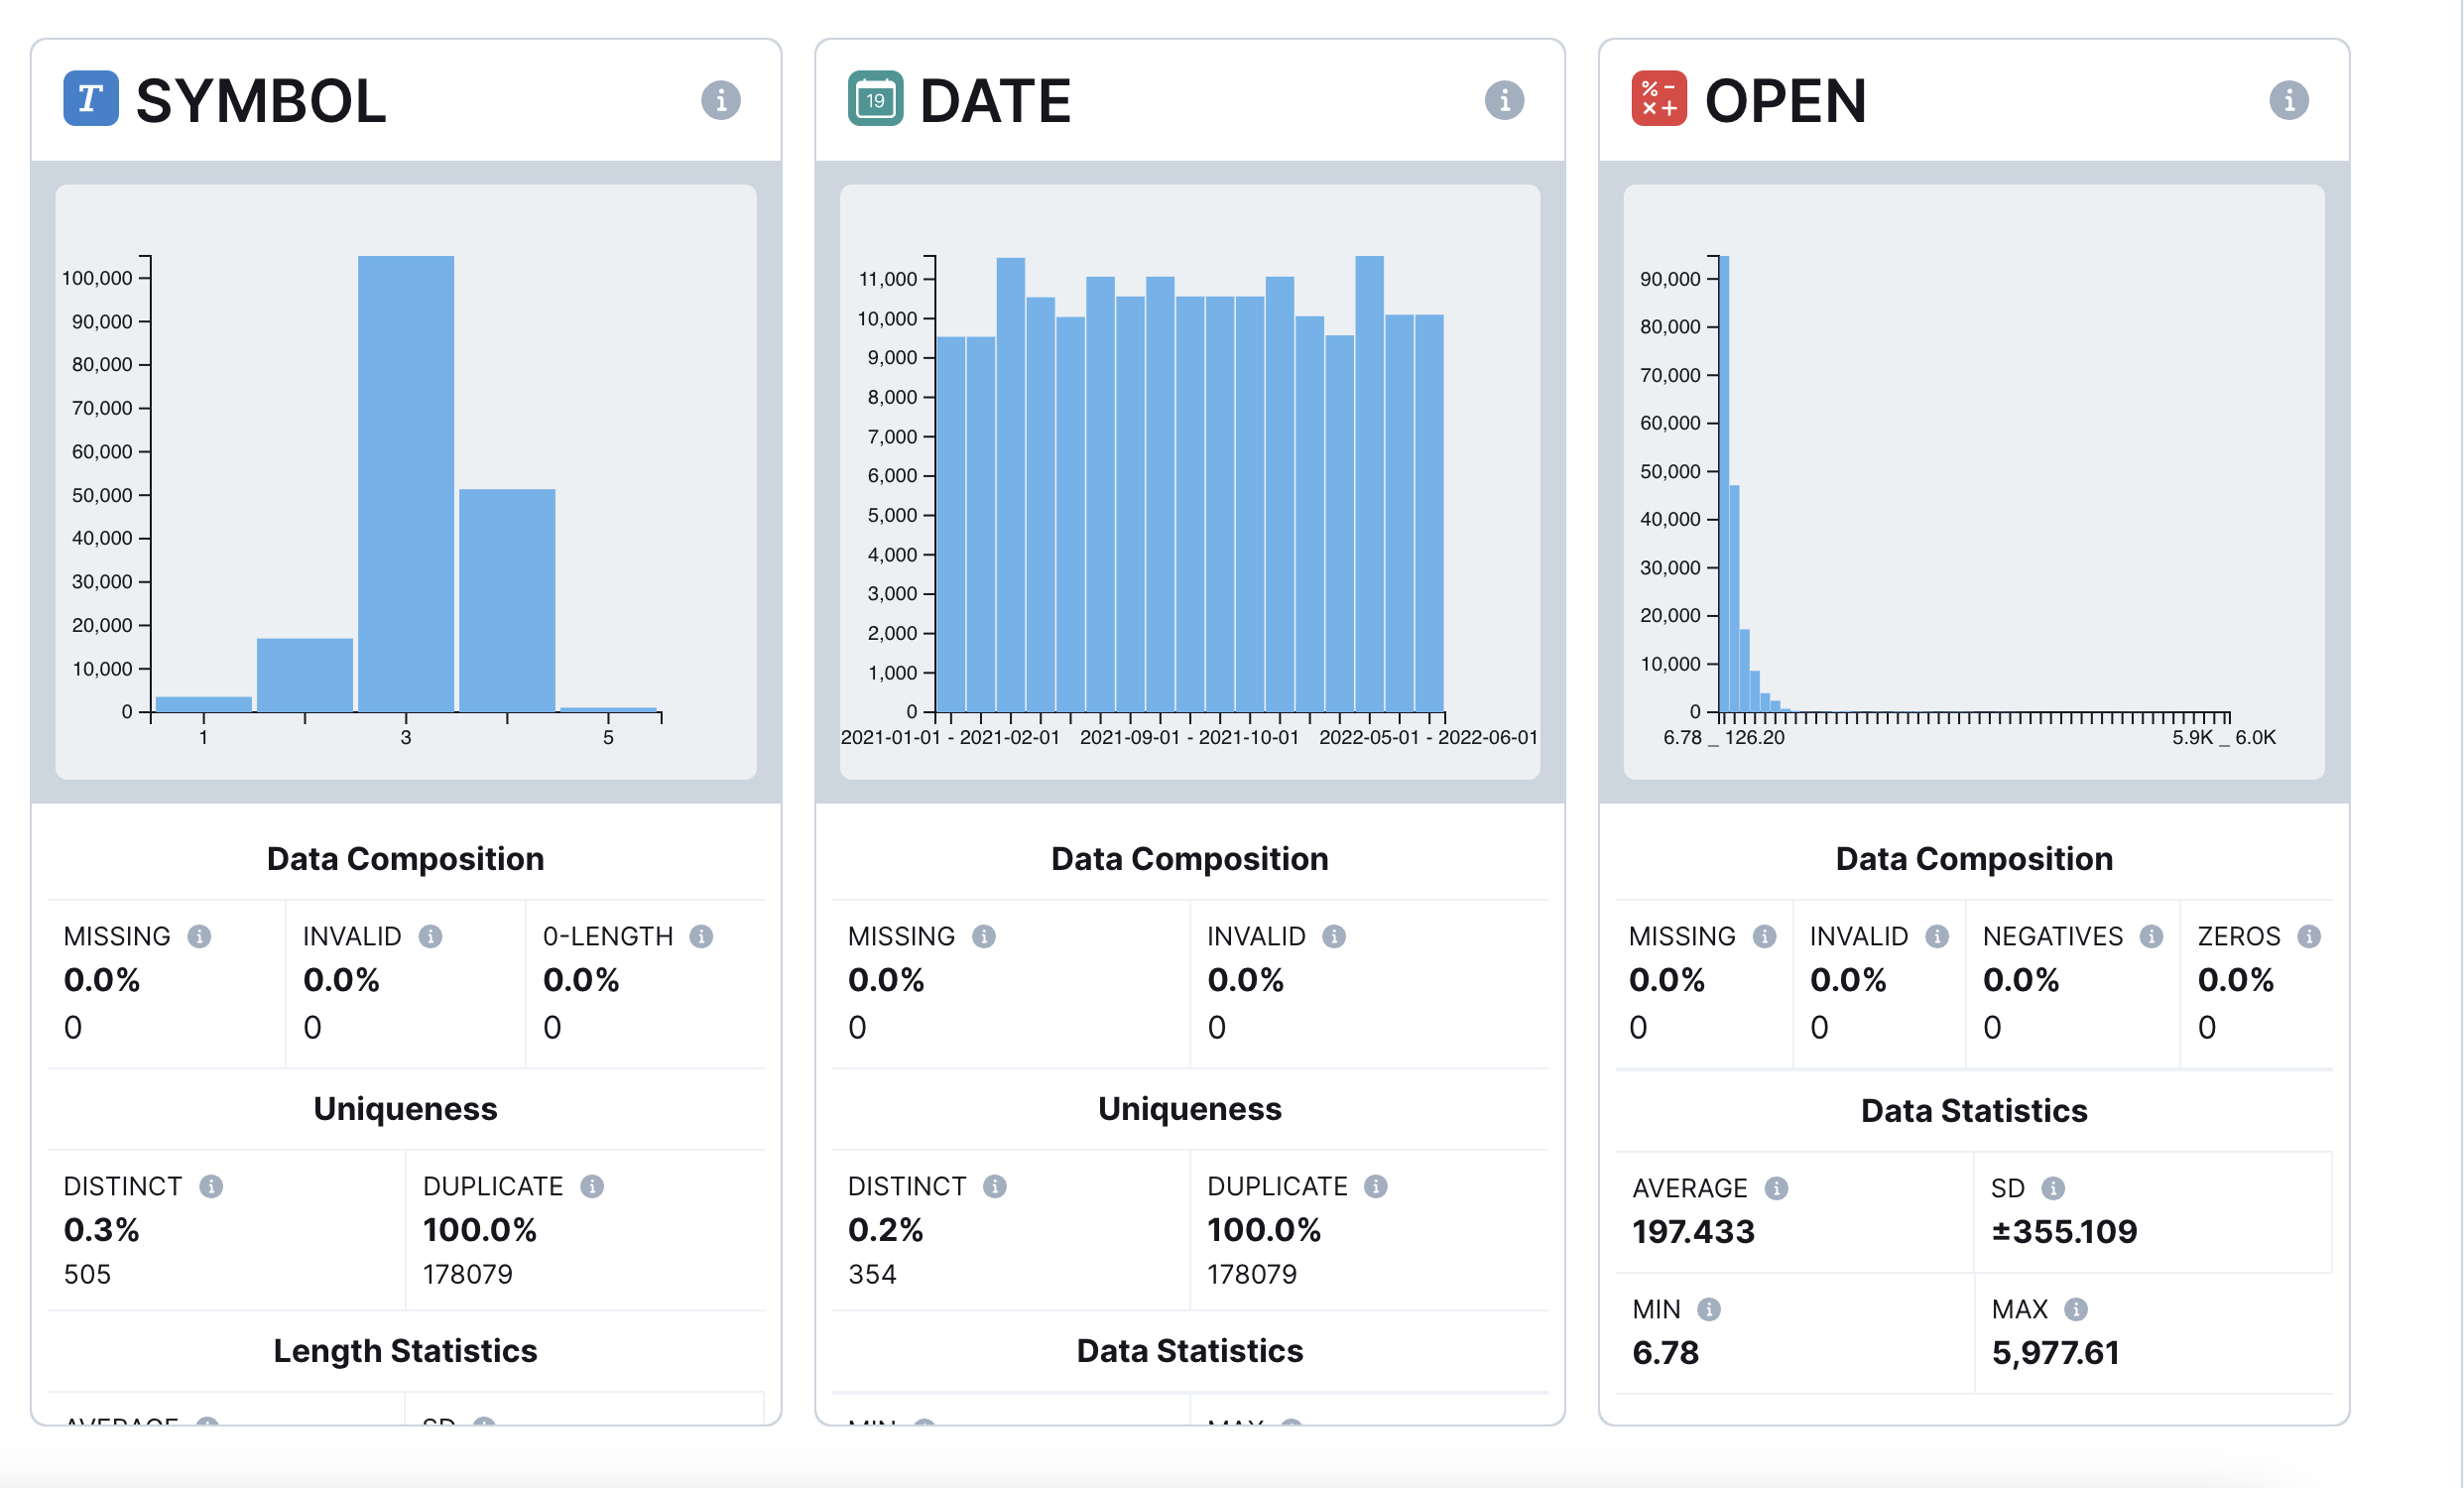The image size is (2464, 1488).
Task: Click the MIN value 6.78
Action: (x=1665, y=1353)
